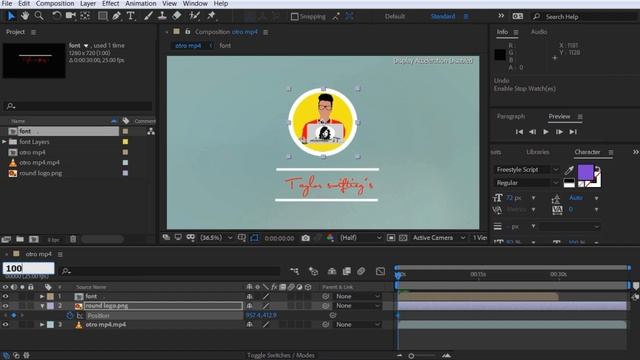Hide the font layer with eye icon
Screen dimensions: 640x360
click(x=5, y=296)
